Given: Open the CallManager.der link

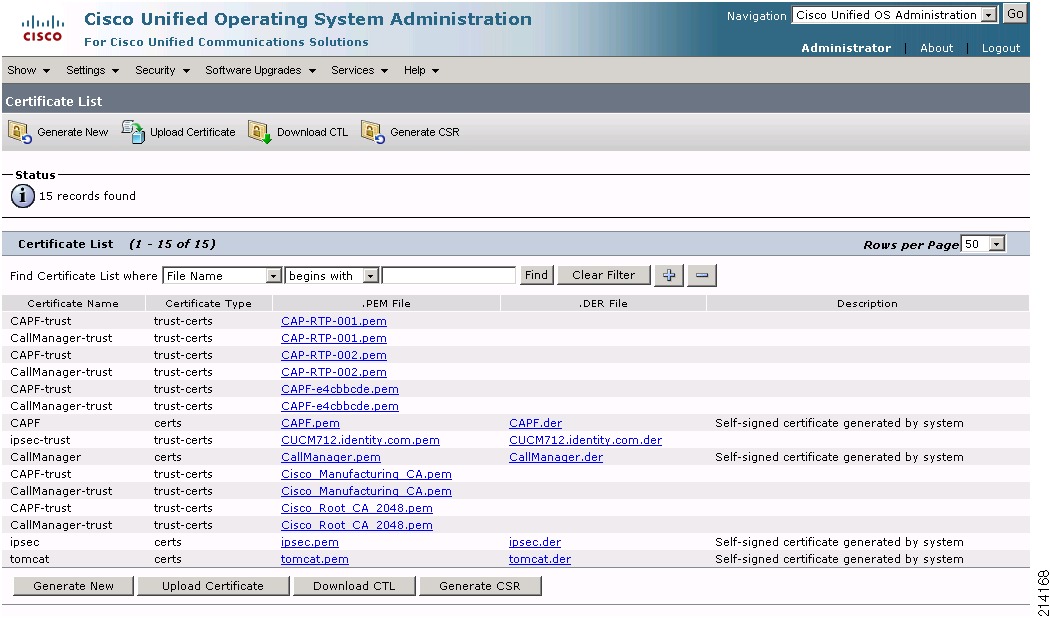Looking at the screenshot, I should [556, 457].
